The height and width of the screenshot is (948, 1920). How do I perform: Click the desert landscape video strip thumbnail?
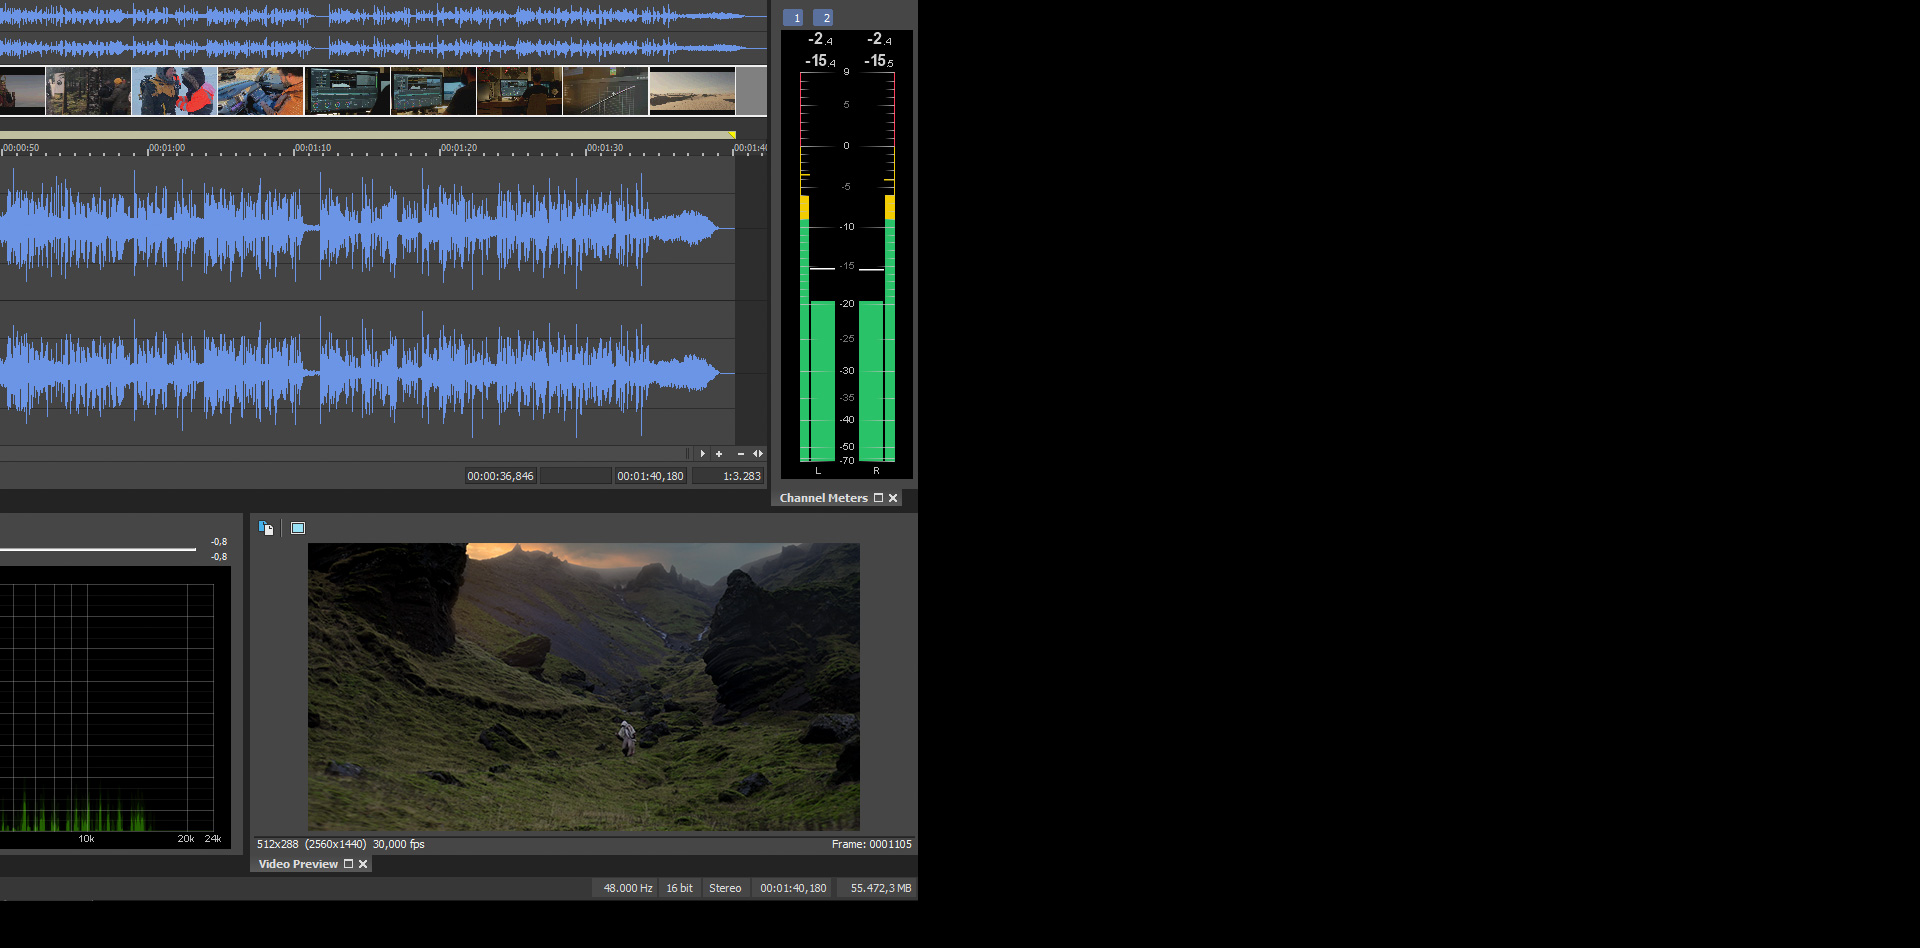692,91
